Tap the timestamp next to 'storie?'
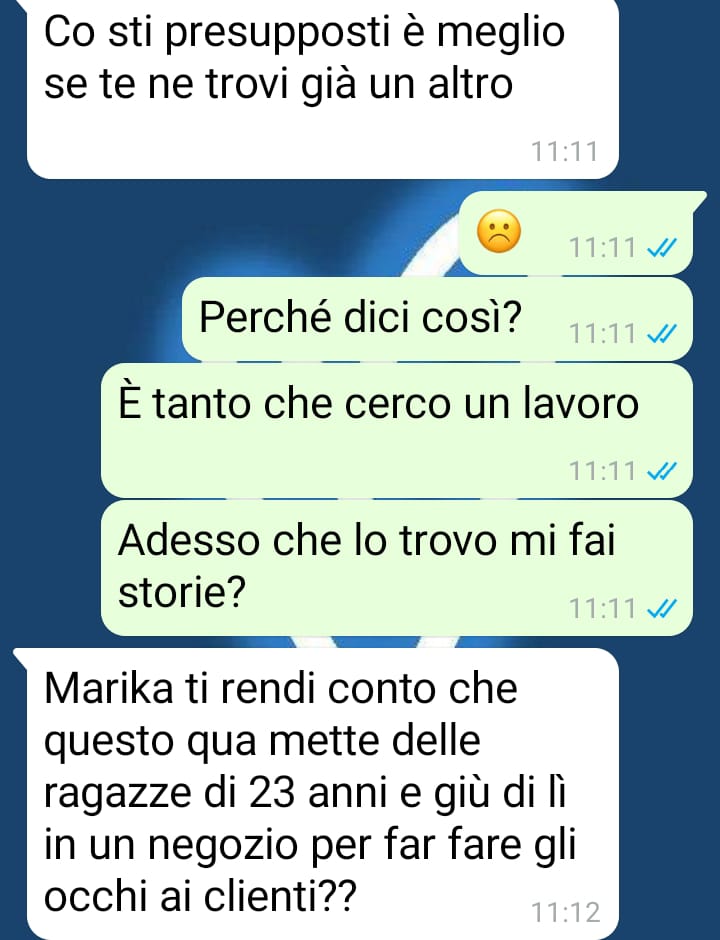 tap(602, 608)
